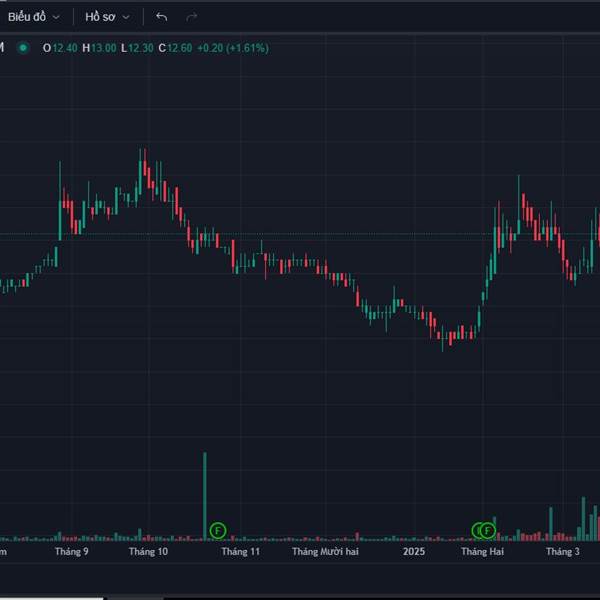Select the open price value 12.40
Viewport: 600px width, 600px height.
click(65, 48)
